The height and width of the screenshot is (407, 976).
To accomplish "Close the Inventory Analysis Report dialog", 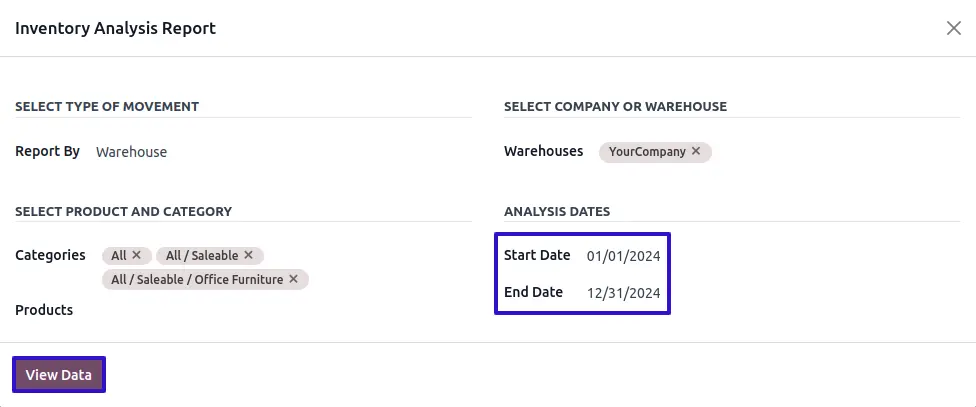I will pos(954,28).
